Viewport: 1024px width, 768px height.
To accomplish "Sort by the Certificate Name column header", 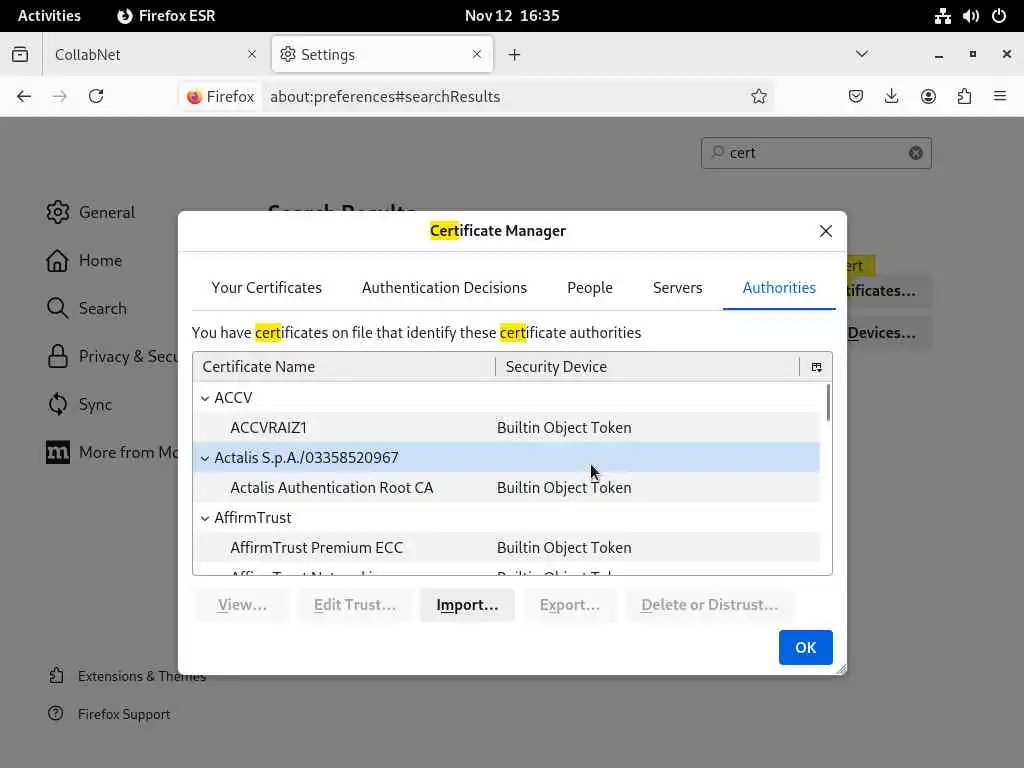I will click(344, 367).
